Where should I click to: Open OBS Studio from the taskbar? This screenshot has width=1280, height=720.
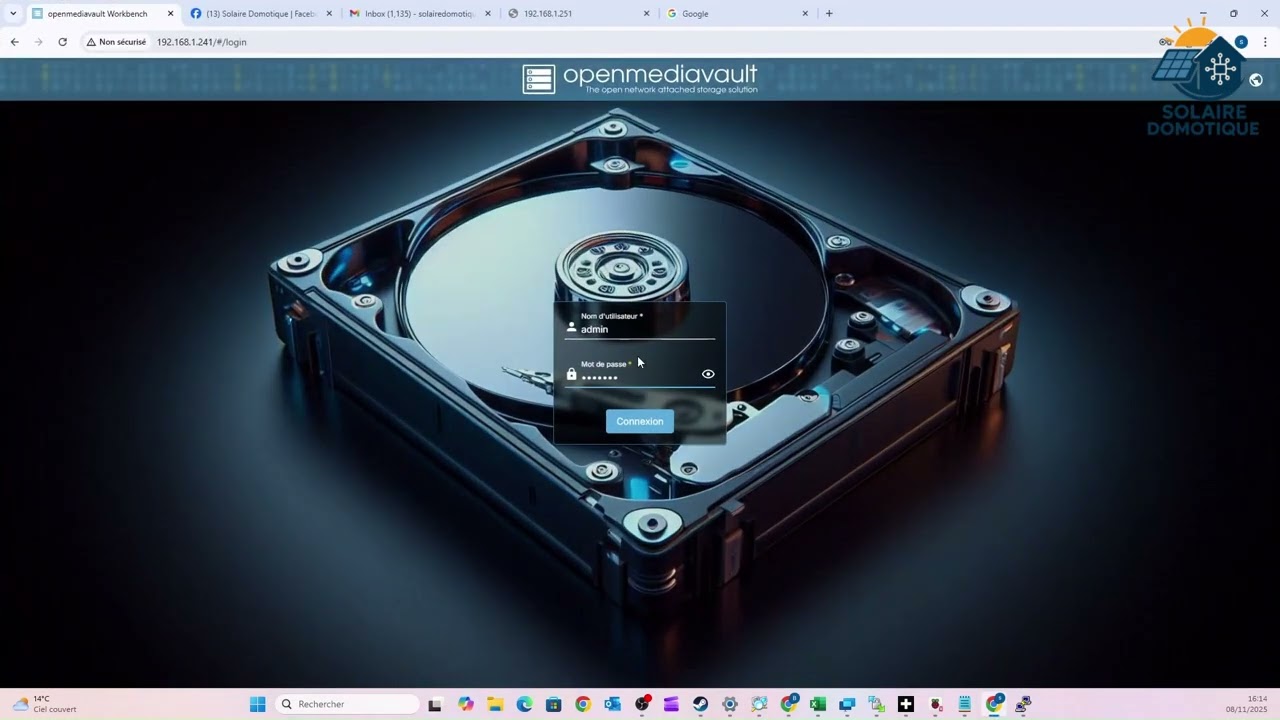[x=642, y=704]
